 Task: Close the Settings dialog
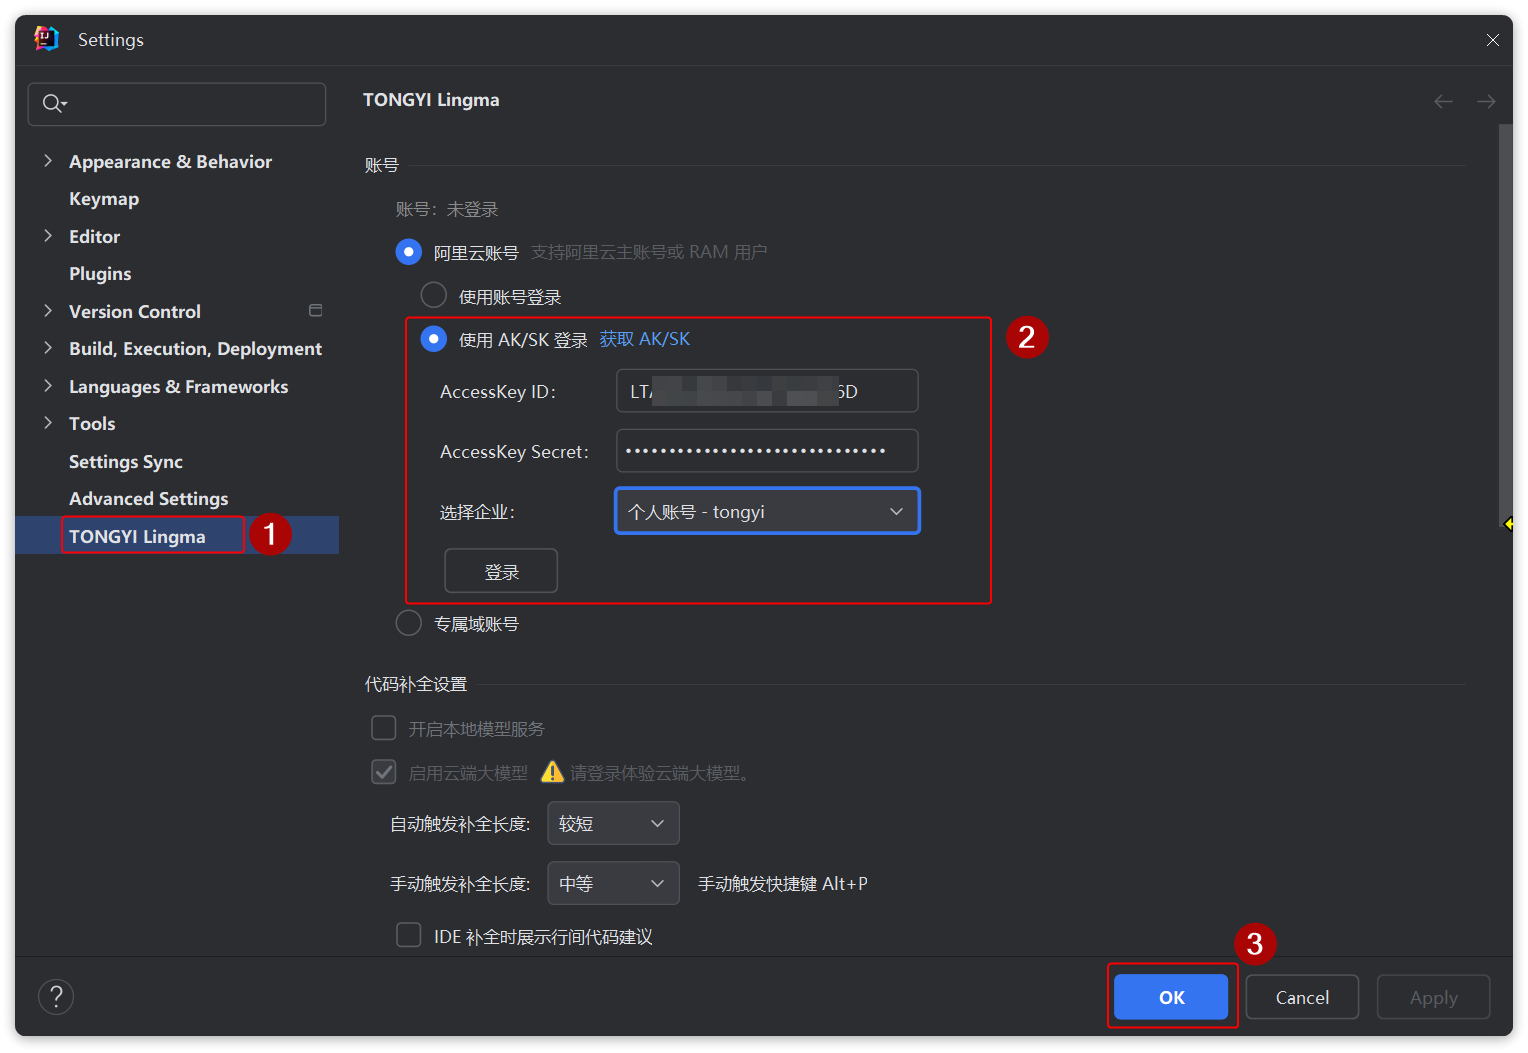1492,40
